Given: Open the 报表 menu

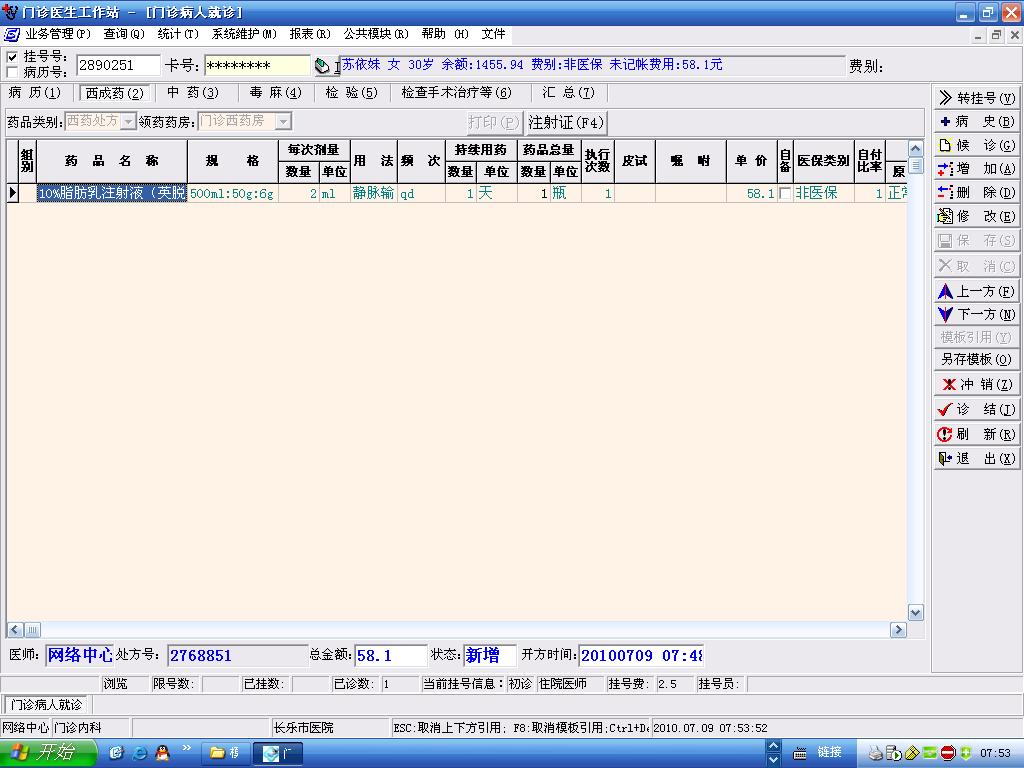Looking at the screenshot, I should 310,34.
